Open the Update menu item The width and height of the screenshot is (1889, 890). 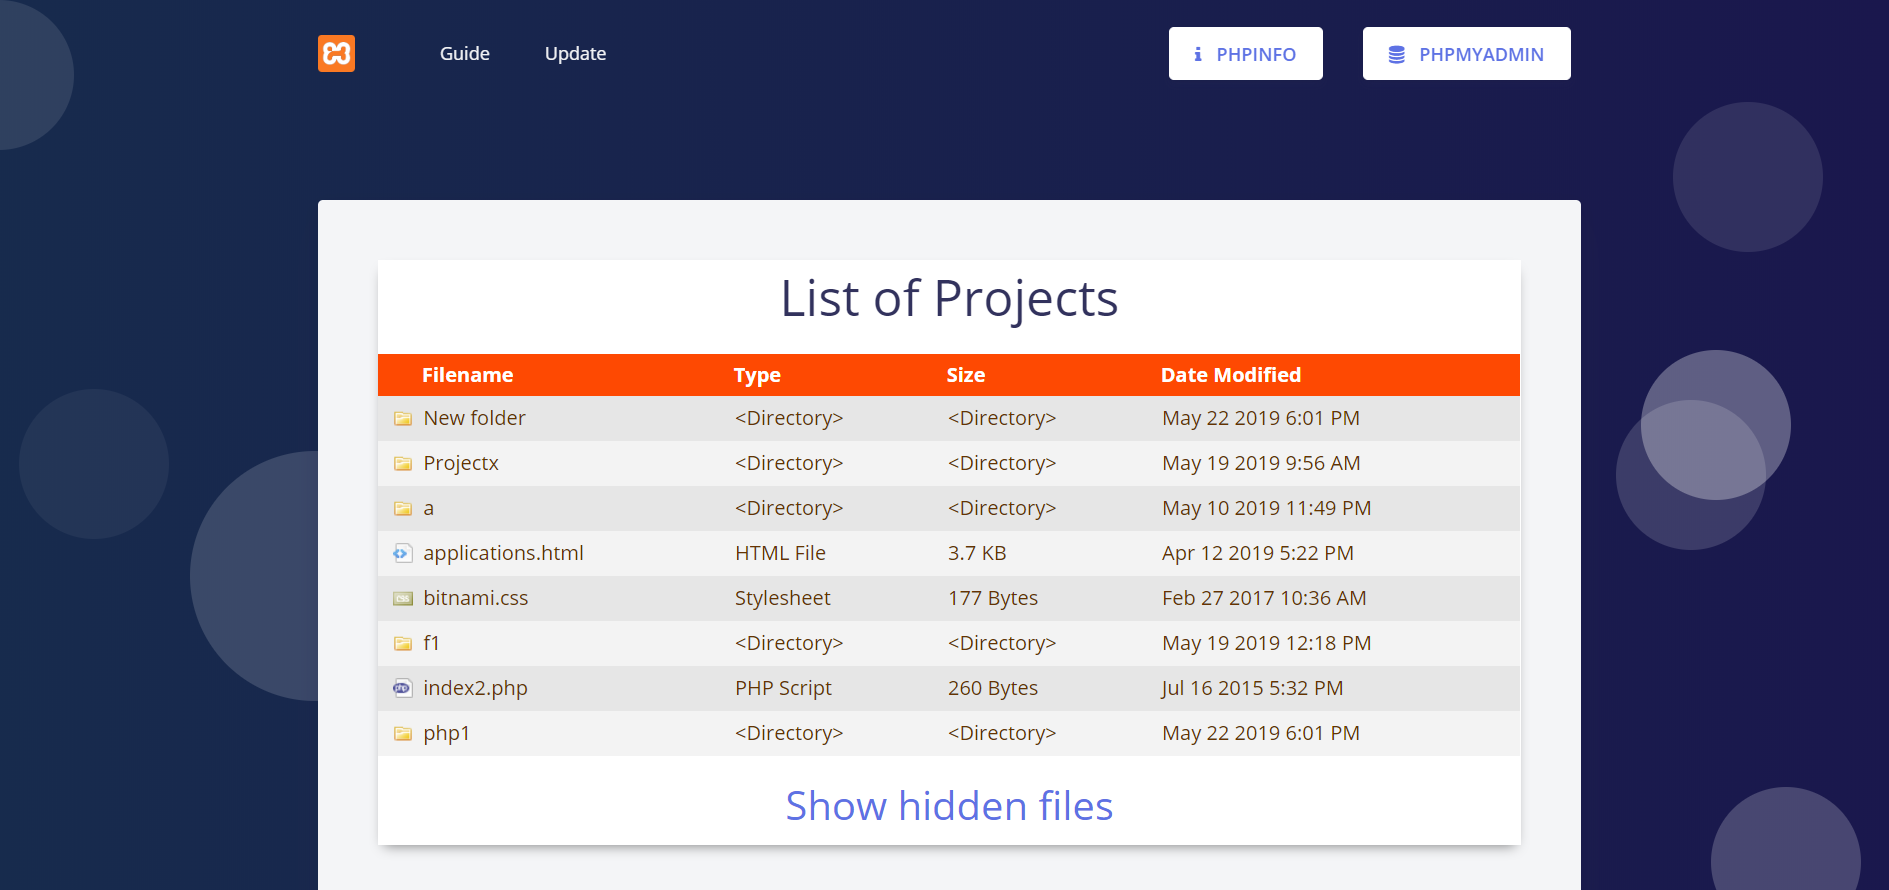pos(575,54)
